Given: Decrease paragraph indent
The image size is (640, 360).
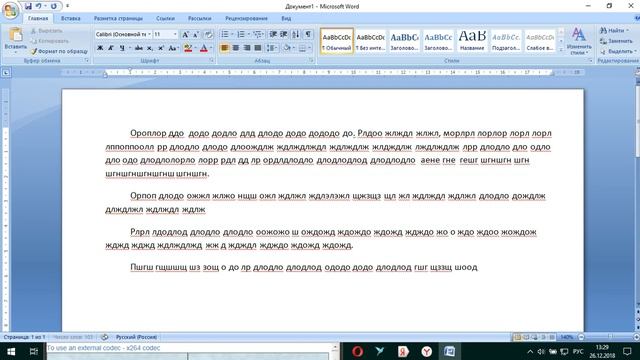Looking at the screenshot, I should tap(273, 35).
